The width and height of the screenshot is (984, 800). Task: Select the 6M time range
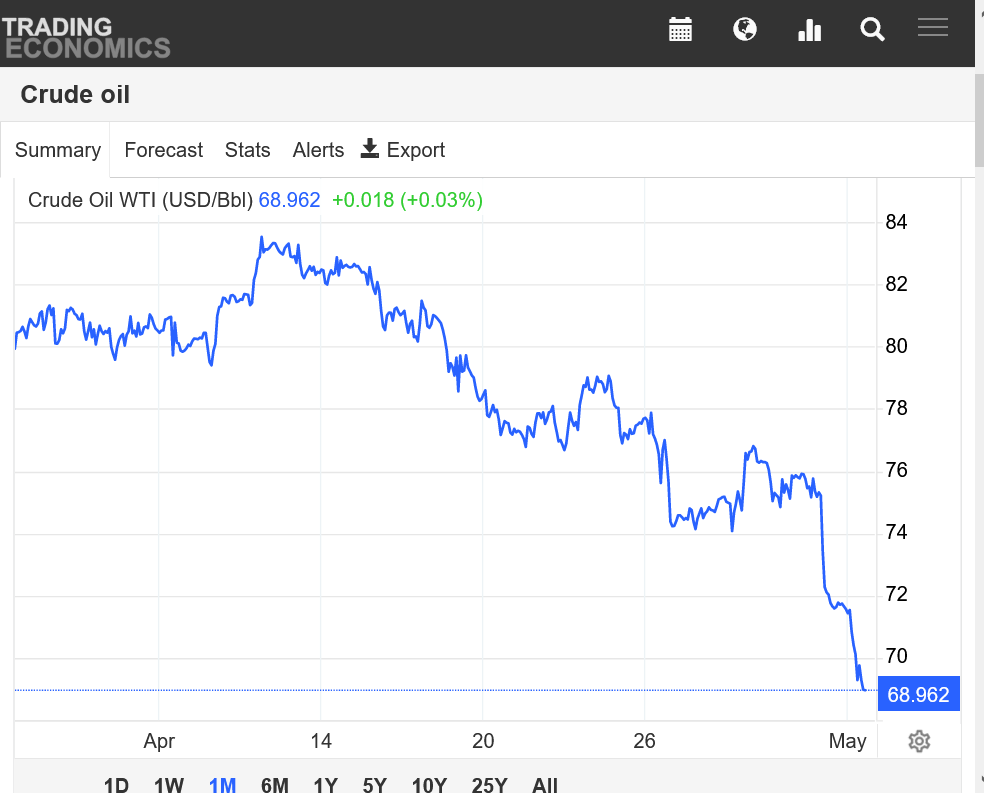(275, 785)
